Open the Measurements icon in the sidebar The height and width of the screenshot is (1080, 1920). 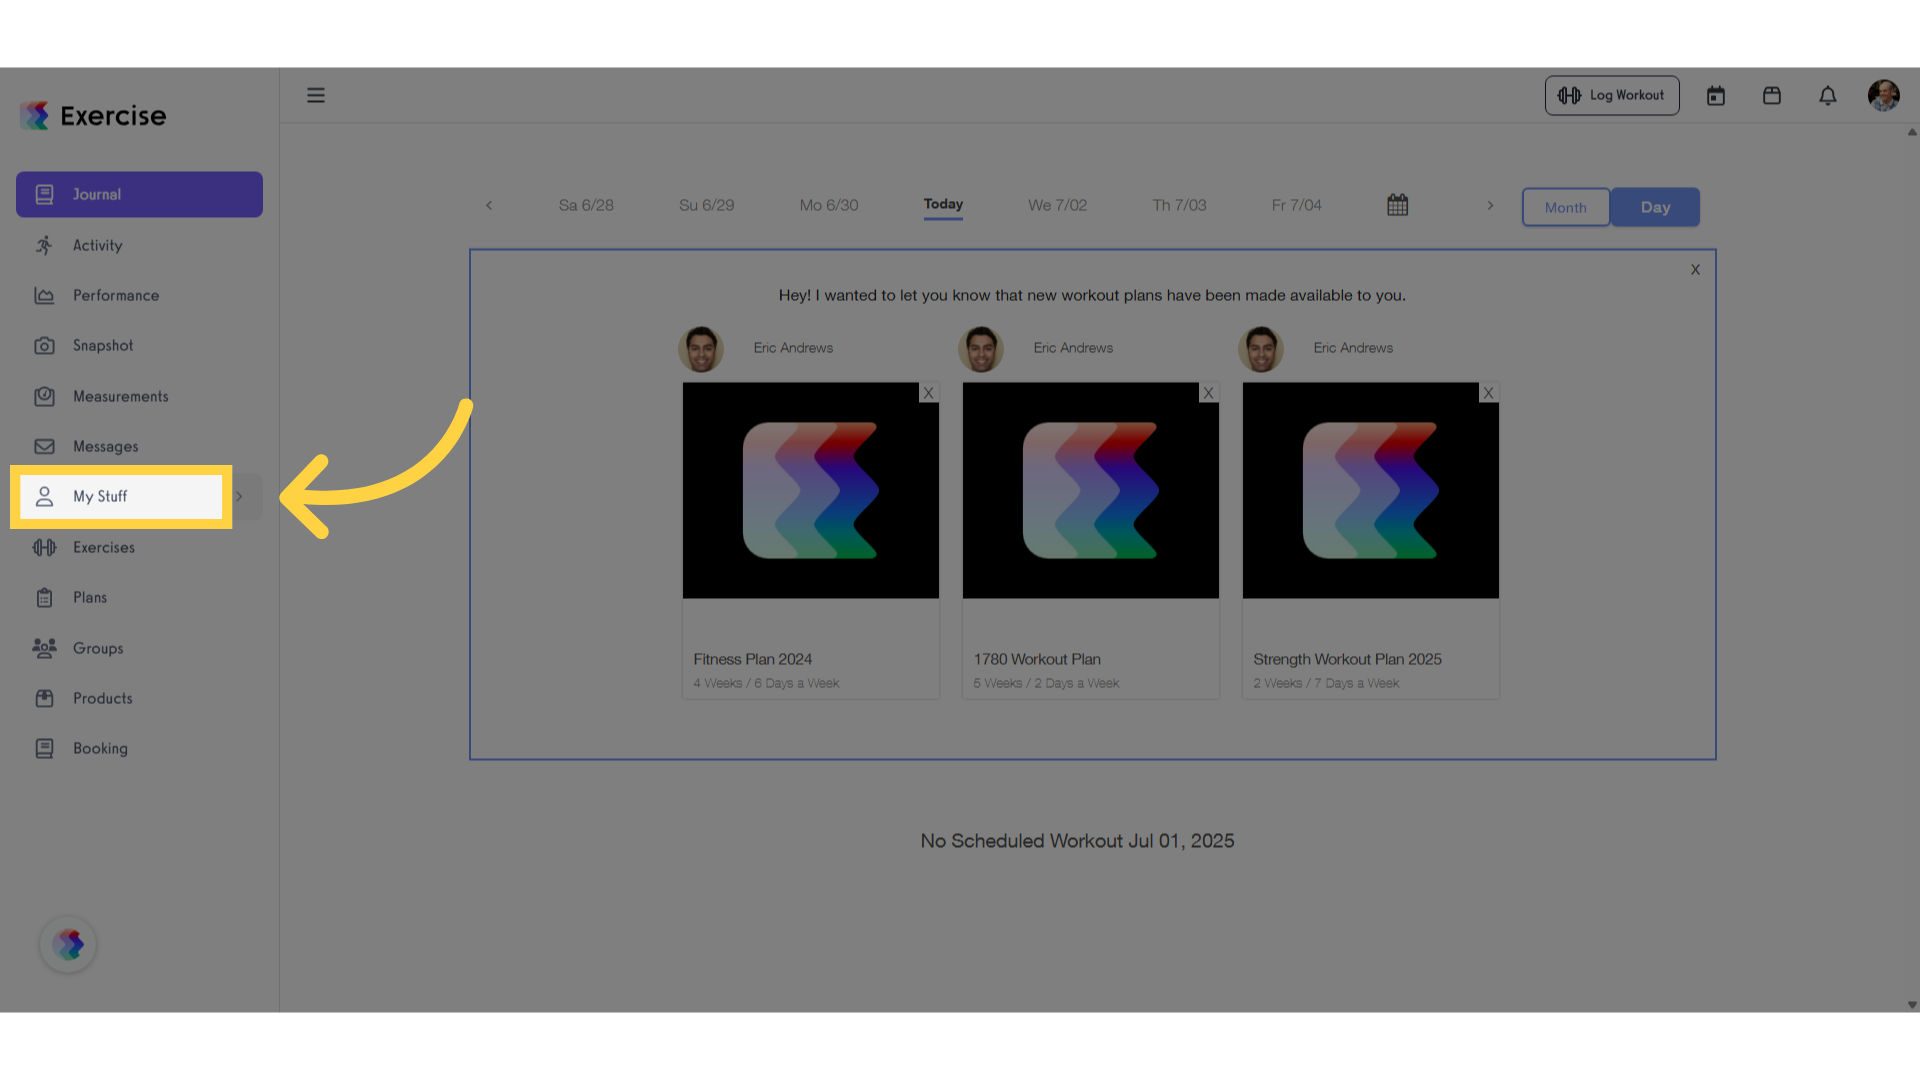click(44, 396)
